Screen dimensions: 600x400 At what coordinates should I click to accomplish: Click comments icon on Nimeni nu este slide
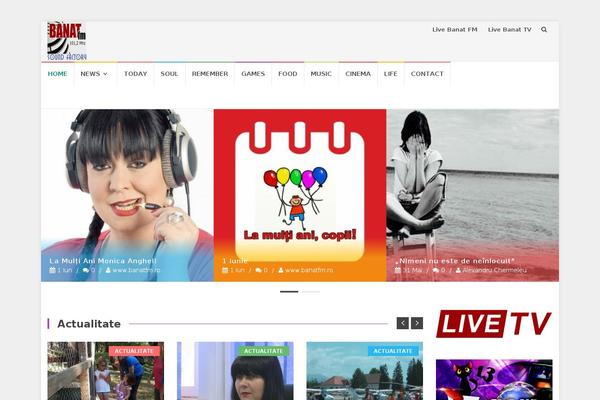coord(436,270)
